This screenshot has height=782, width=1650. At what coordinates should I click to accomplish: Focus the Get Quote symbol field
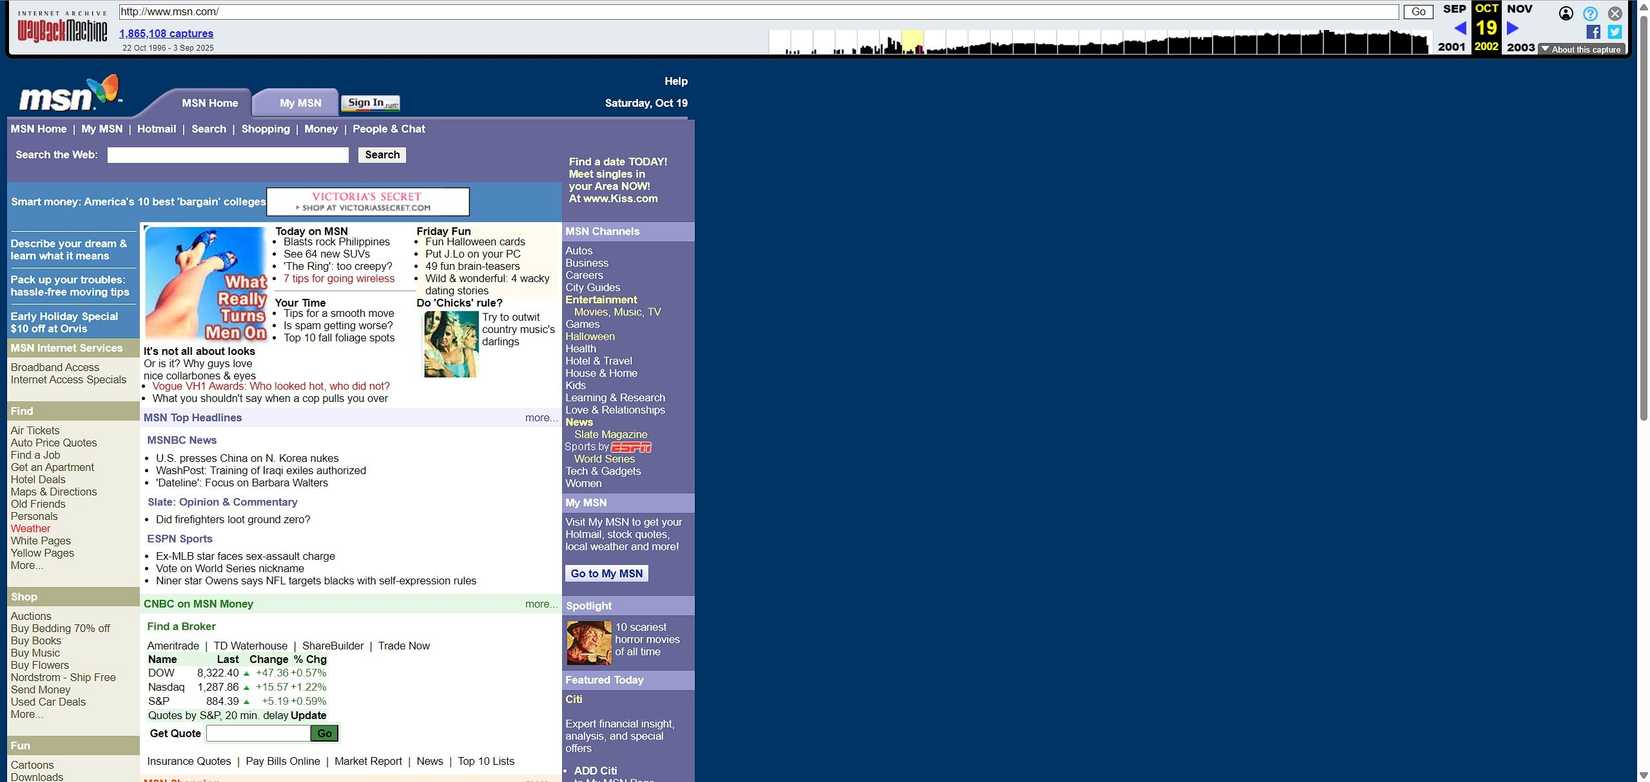[258, 734]
